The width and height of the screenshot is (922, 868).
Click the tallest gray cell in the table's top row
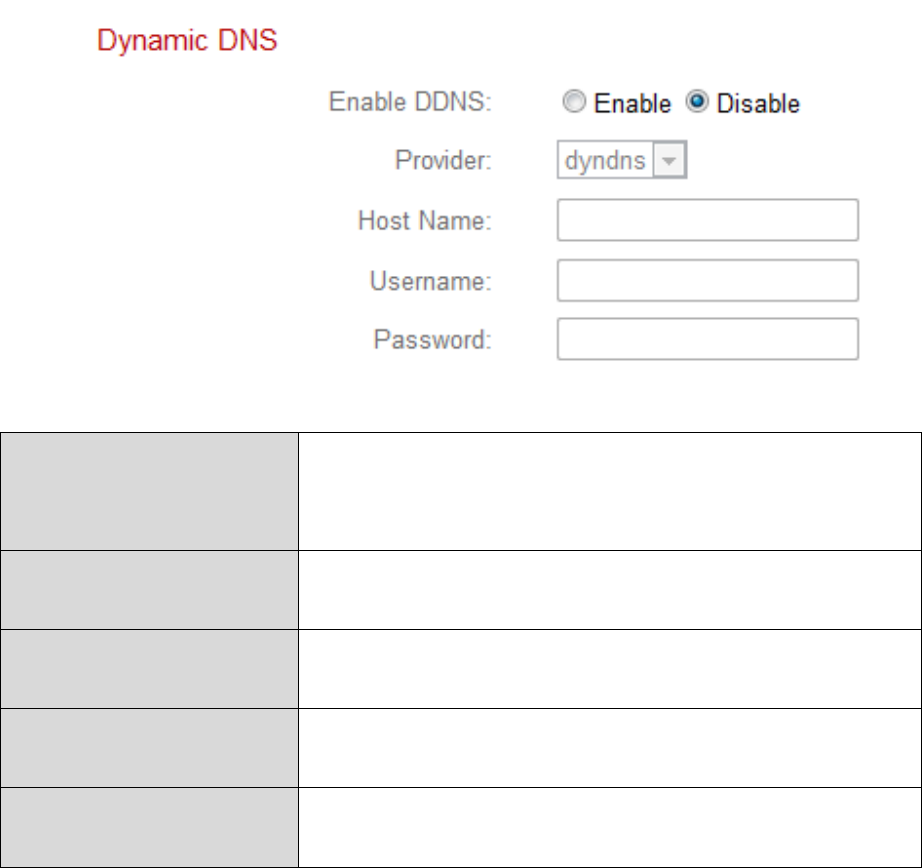[149, 491]
